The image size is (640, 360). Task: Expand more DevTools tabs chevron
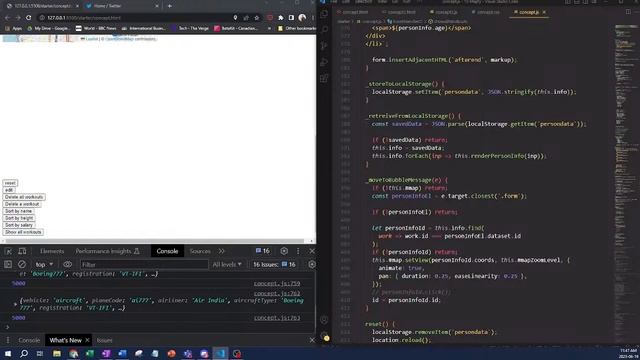click(x=222, y=251)
